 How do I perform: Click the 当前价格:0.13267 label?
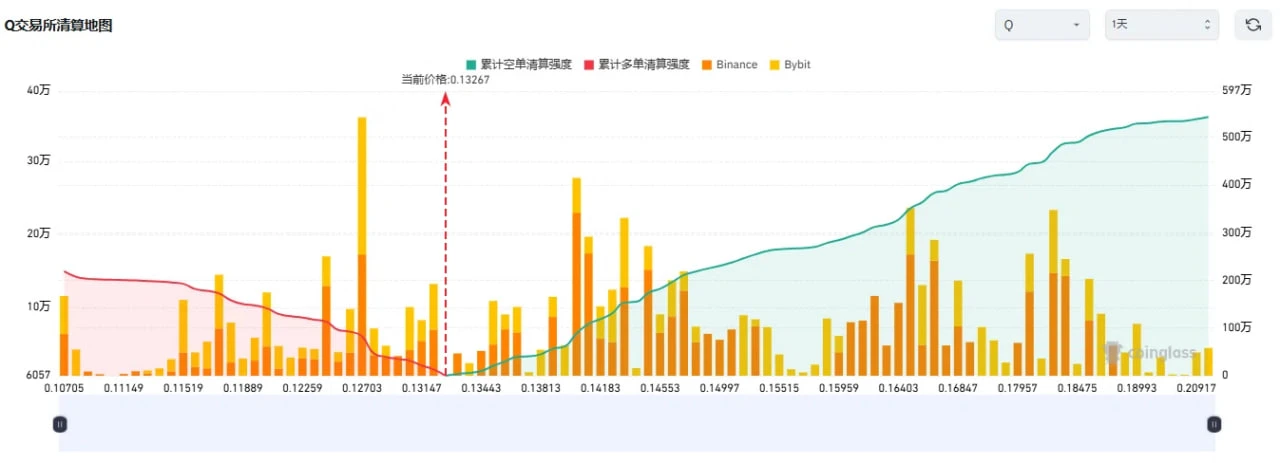445,79
